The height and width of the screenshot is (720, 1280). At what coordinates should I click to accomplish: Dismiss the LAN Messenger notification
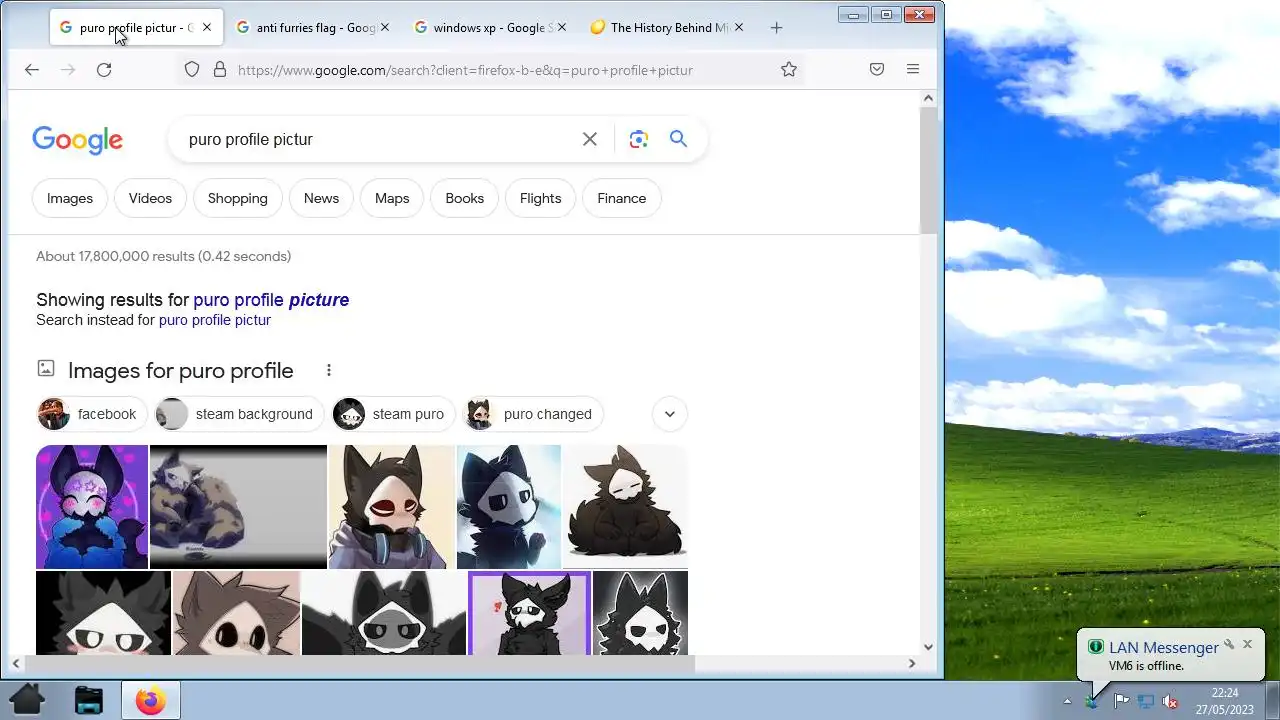pyautogui.click(x=1247, y=644)
